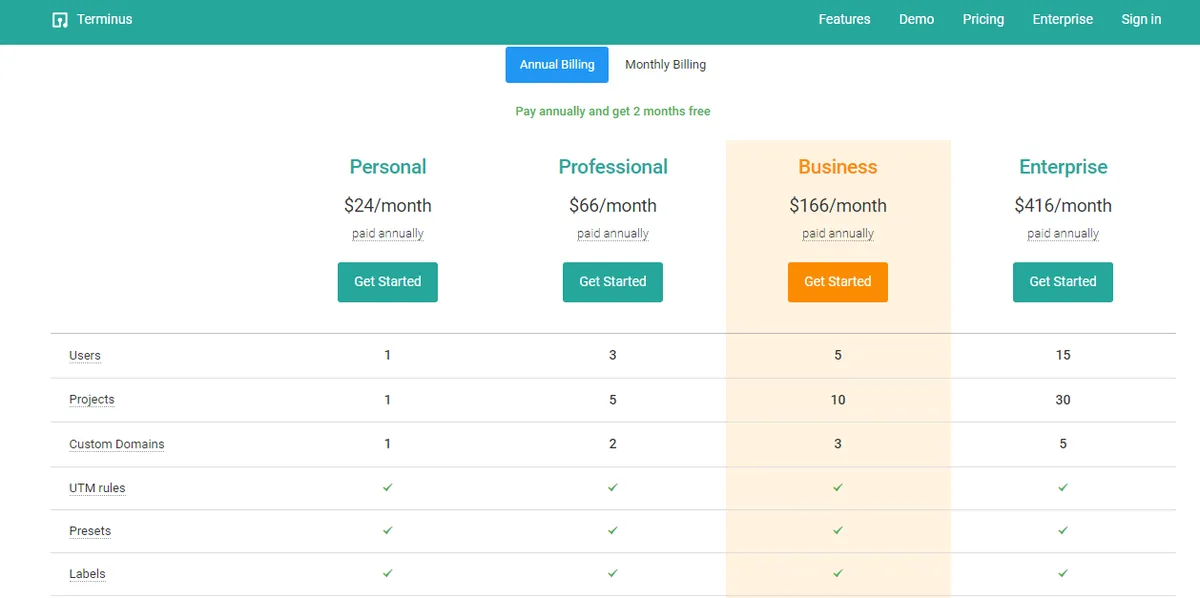Get Started with the Business plan

(838, 282)
